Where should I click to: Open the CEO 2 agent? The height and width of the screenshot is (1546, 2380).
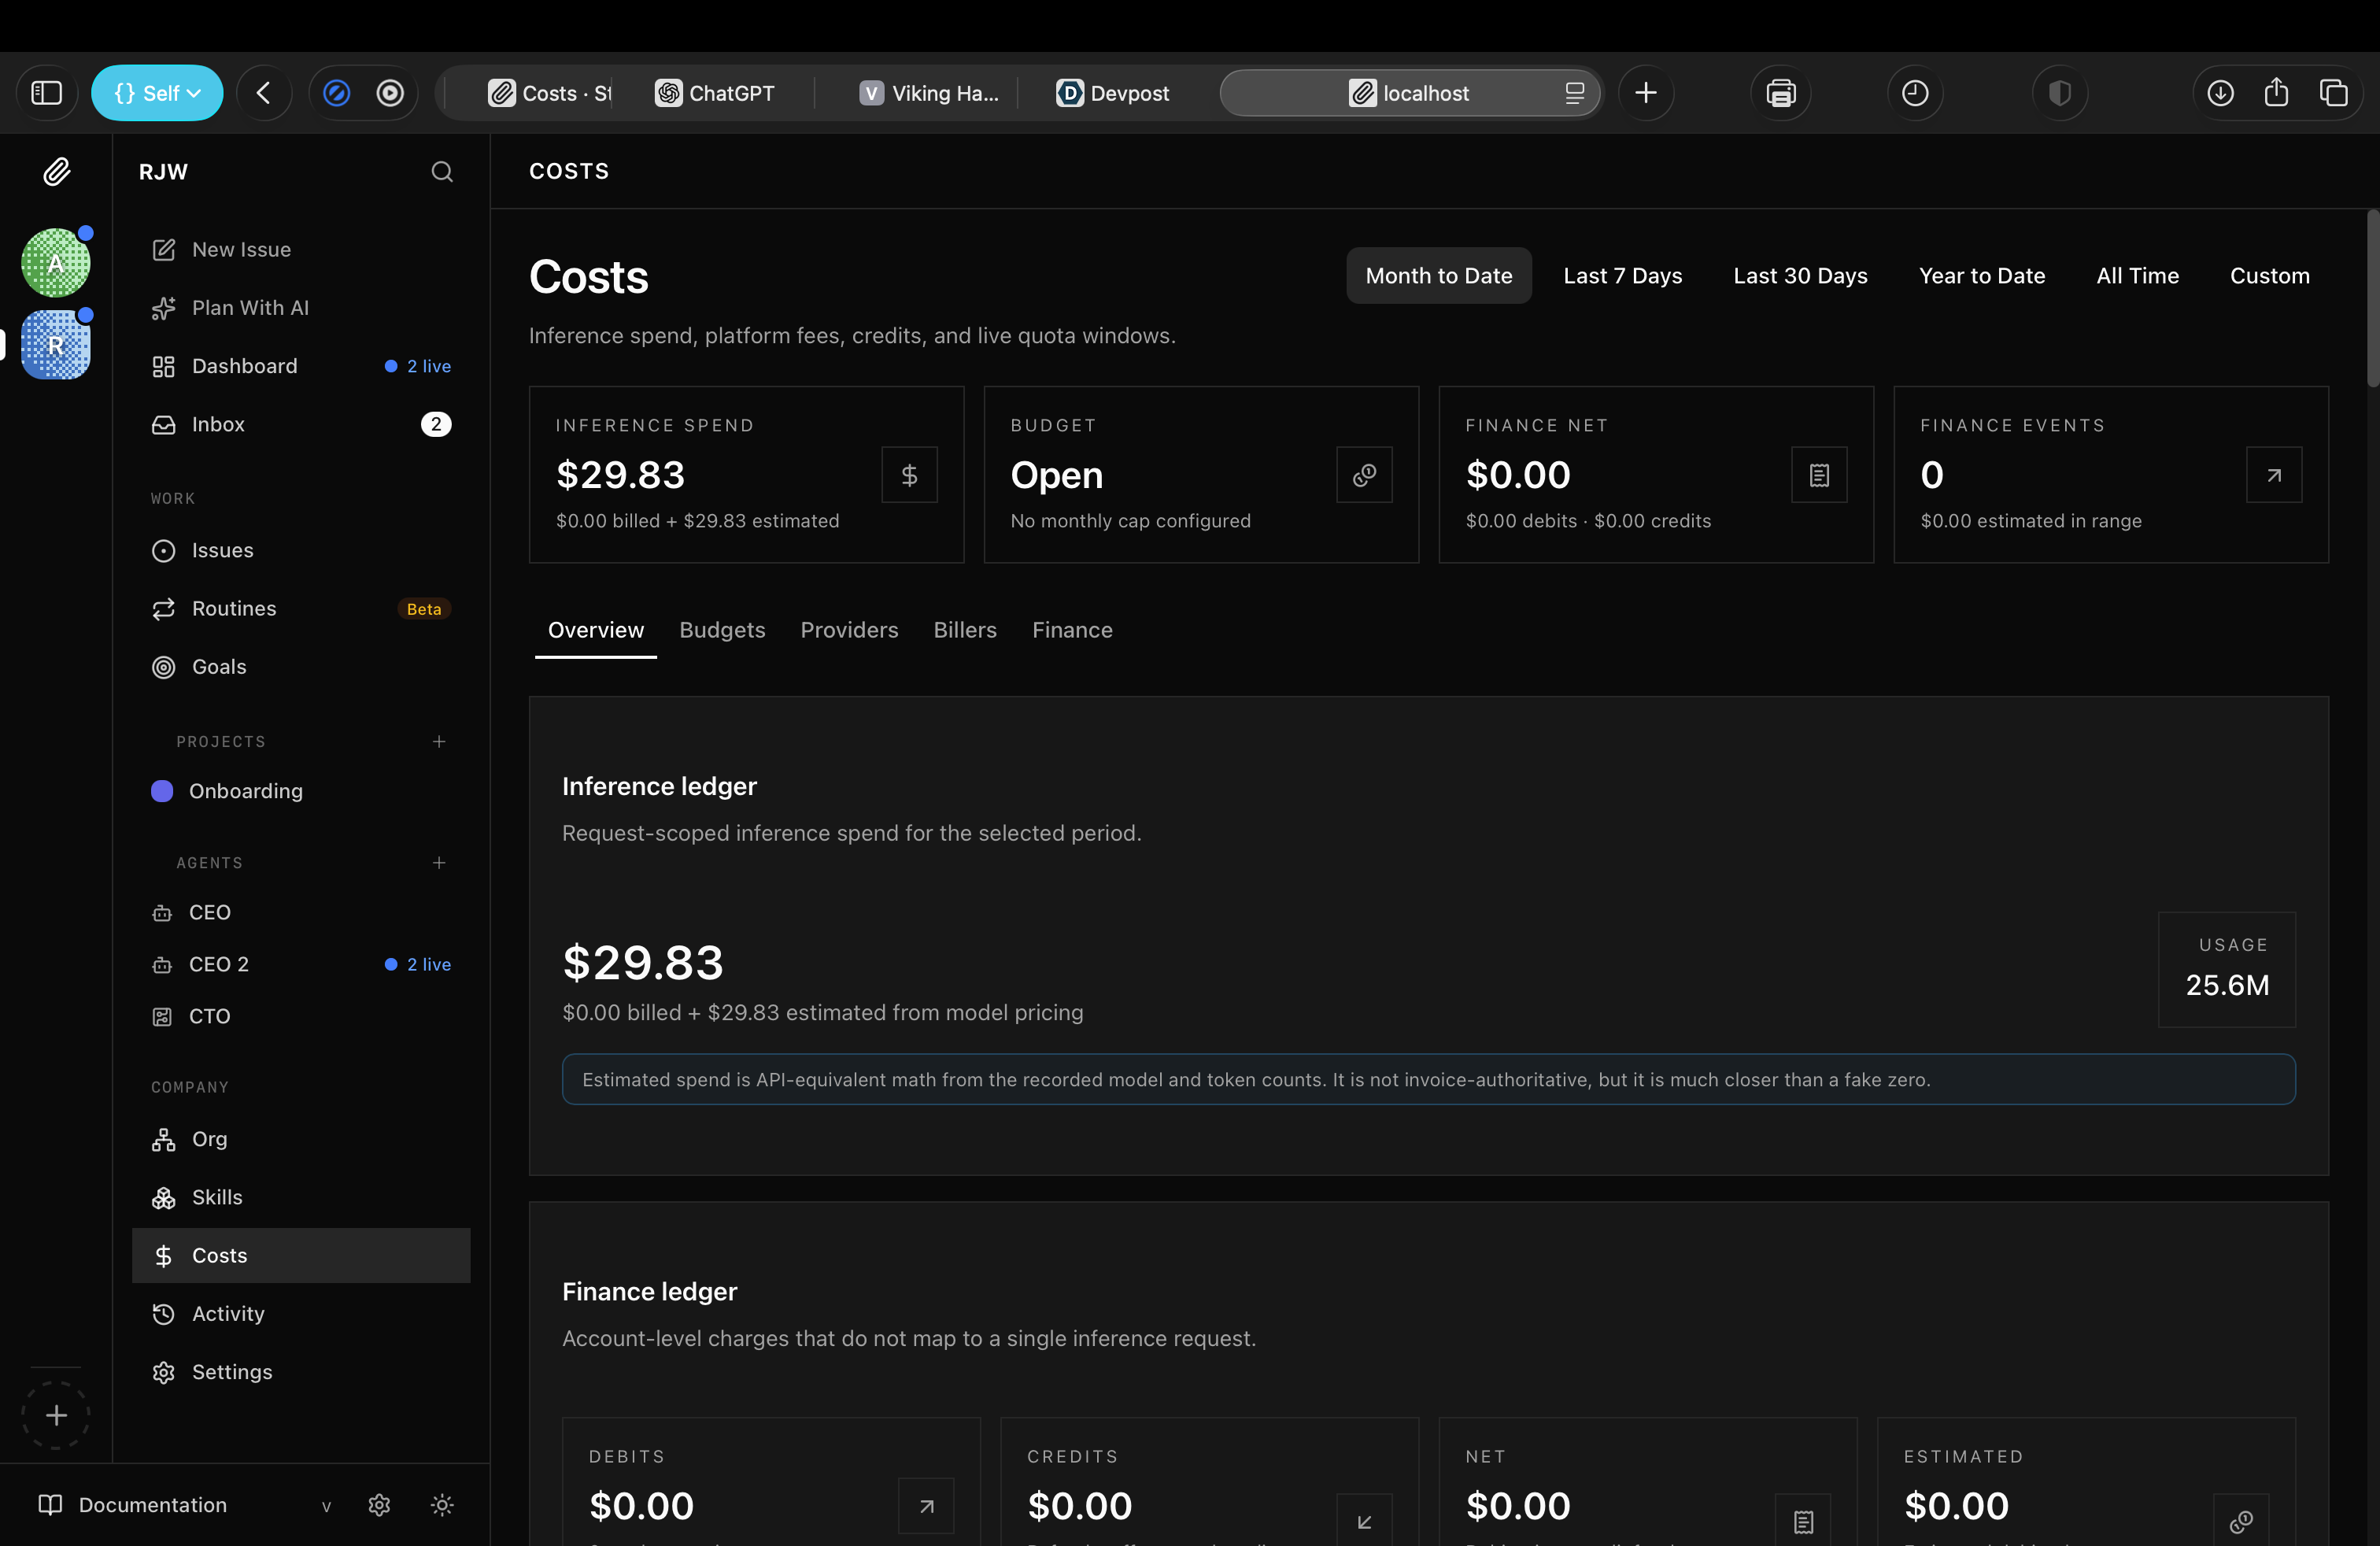click(x=219, y=964)
